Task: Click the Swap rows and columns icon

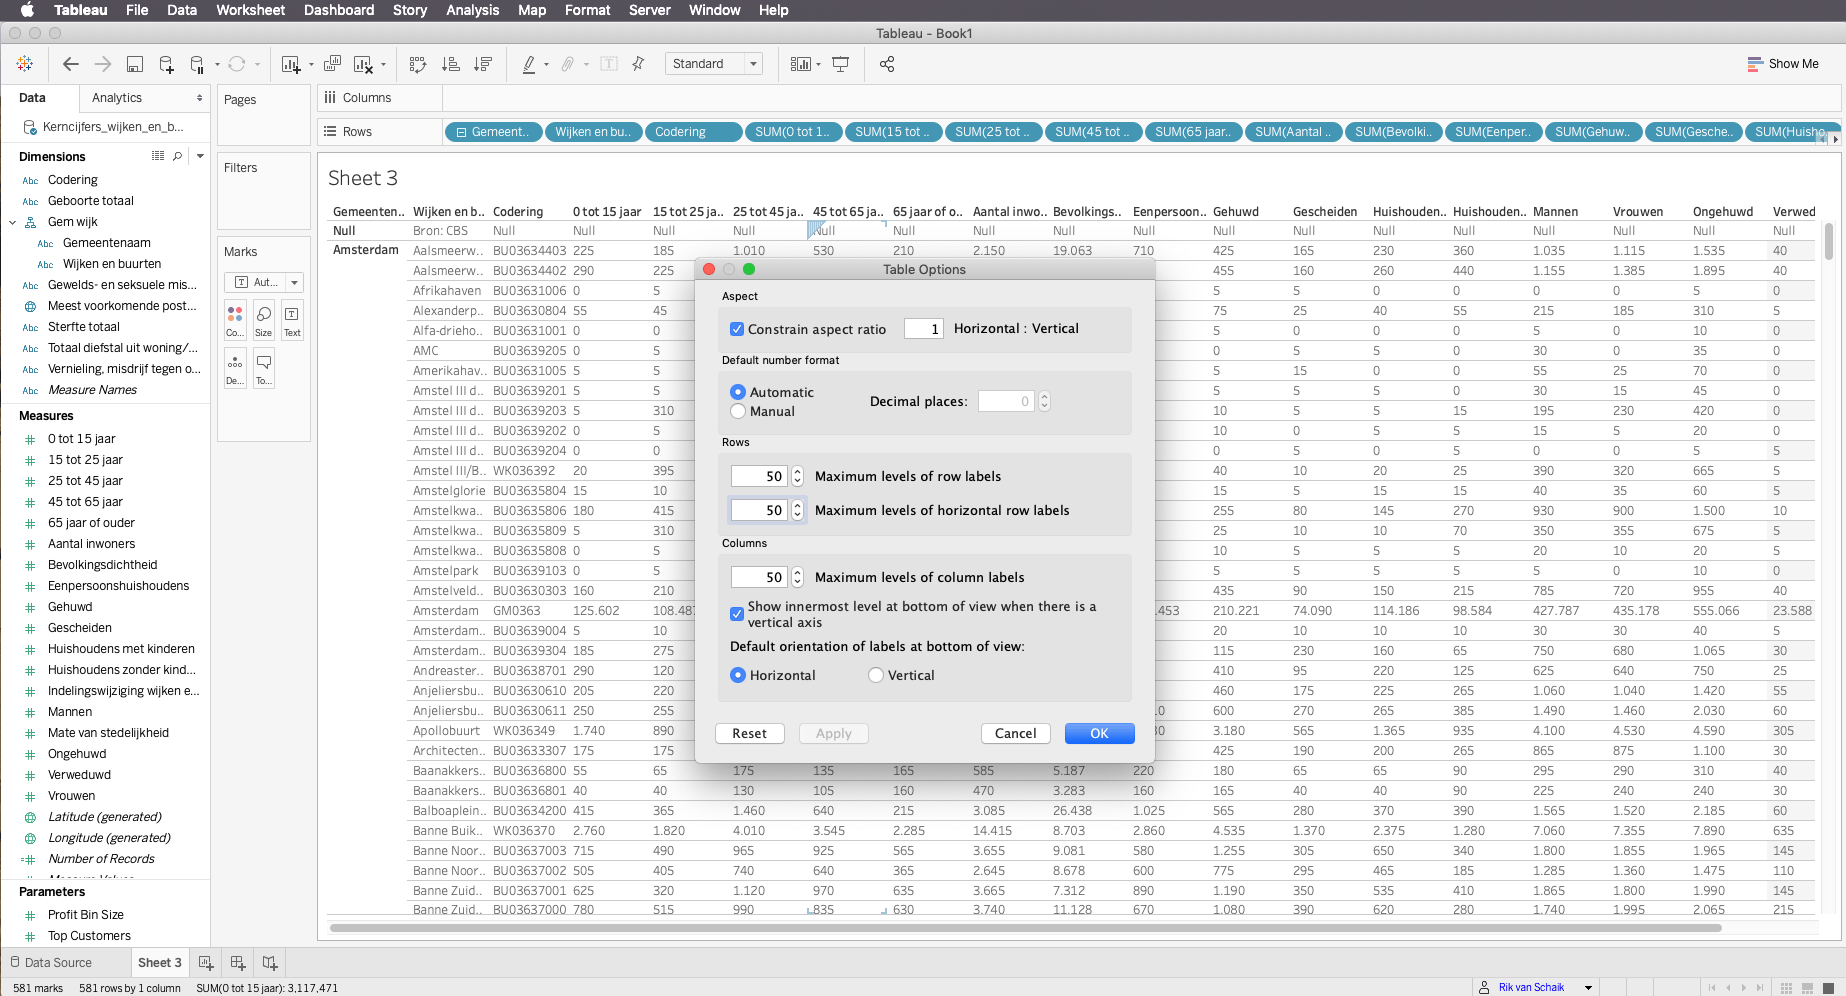Action: [x=418, y=64]
